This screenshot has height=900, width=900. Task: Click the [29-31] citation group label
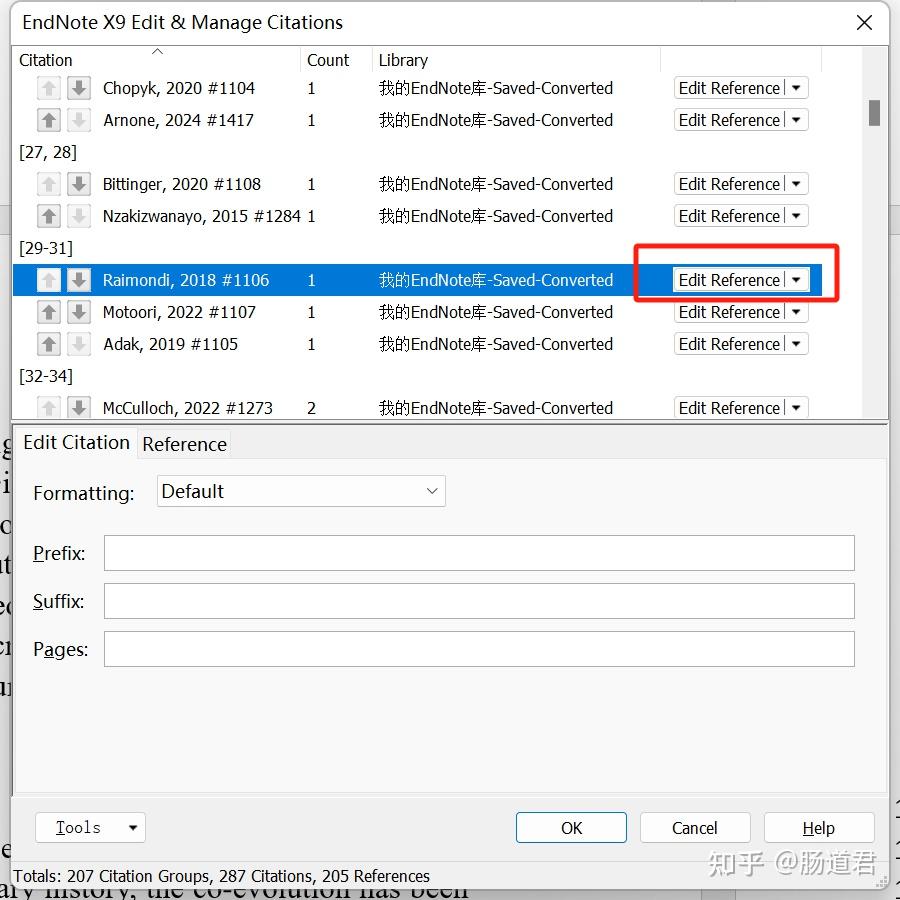[46, 249]
